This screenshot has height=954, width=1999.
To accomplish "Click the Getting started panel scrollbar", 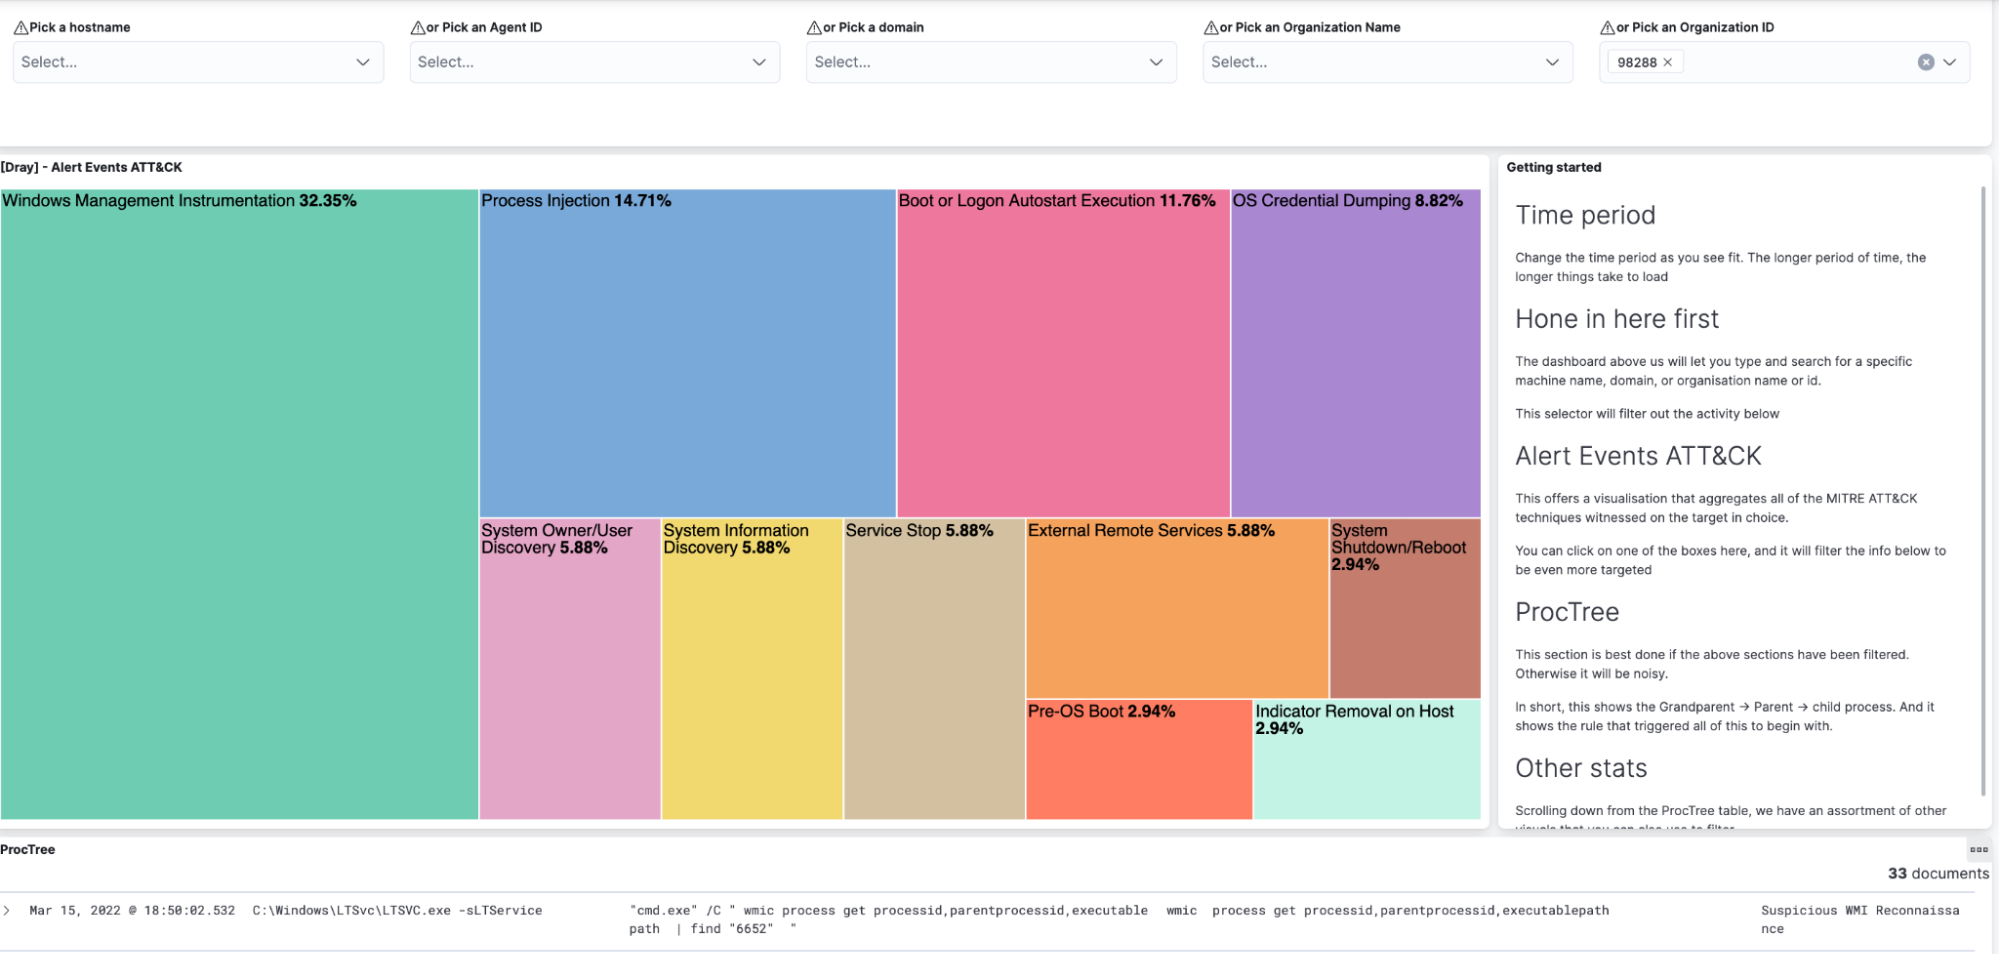I will (x=1983, y=490).
